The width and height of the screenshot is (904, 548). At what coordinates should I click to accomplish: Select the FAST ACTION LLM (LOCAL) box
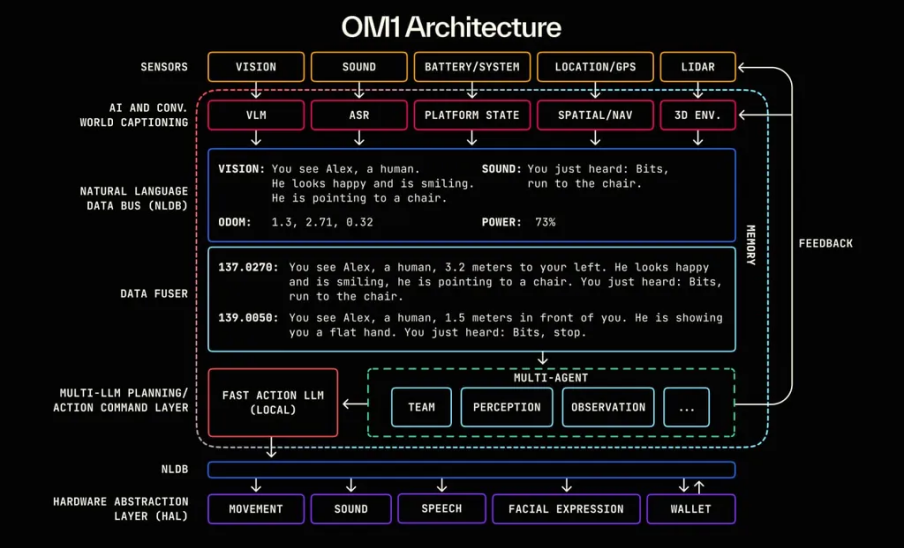pyautogui.click(x=273, y=402)
